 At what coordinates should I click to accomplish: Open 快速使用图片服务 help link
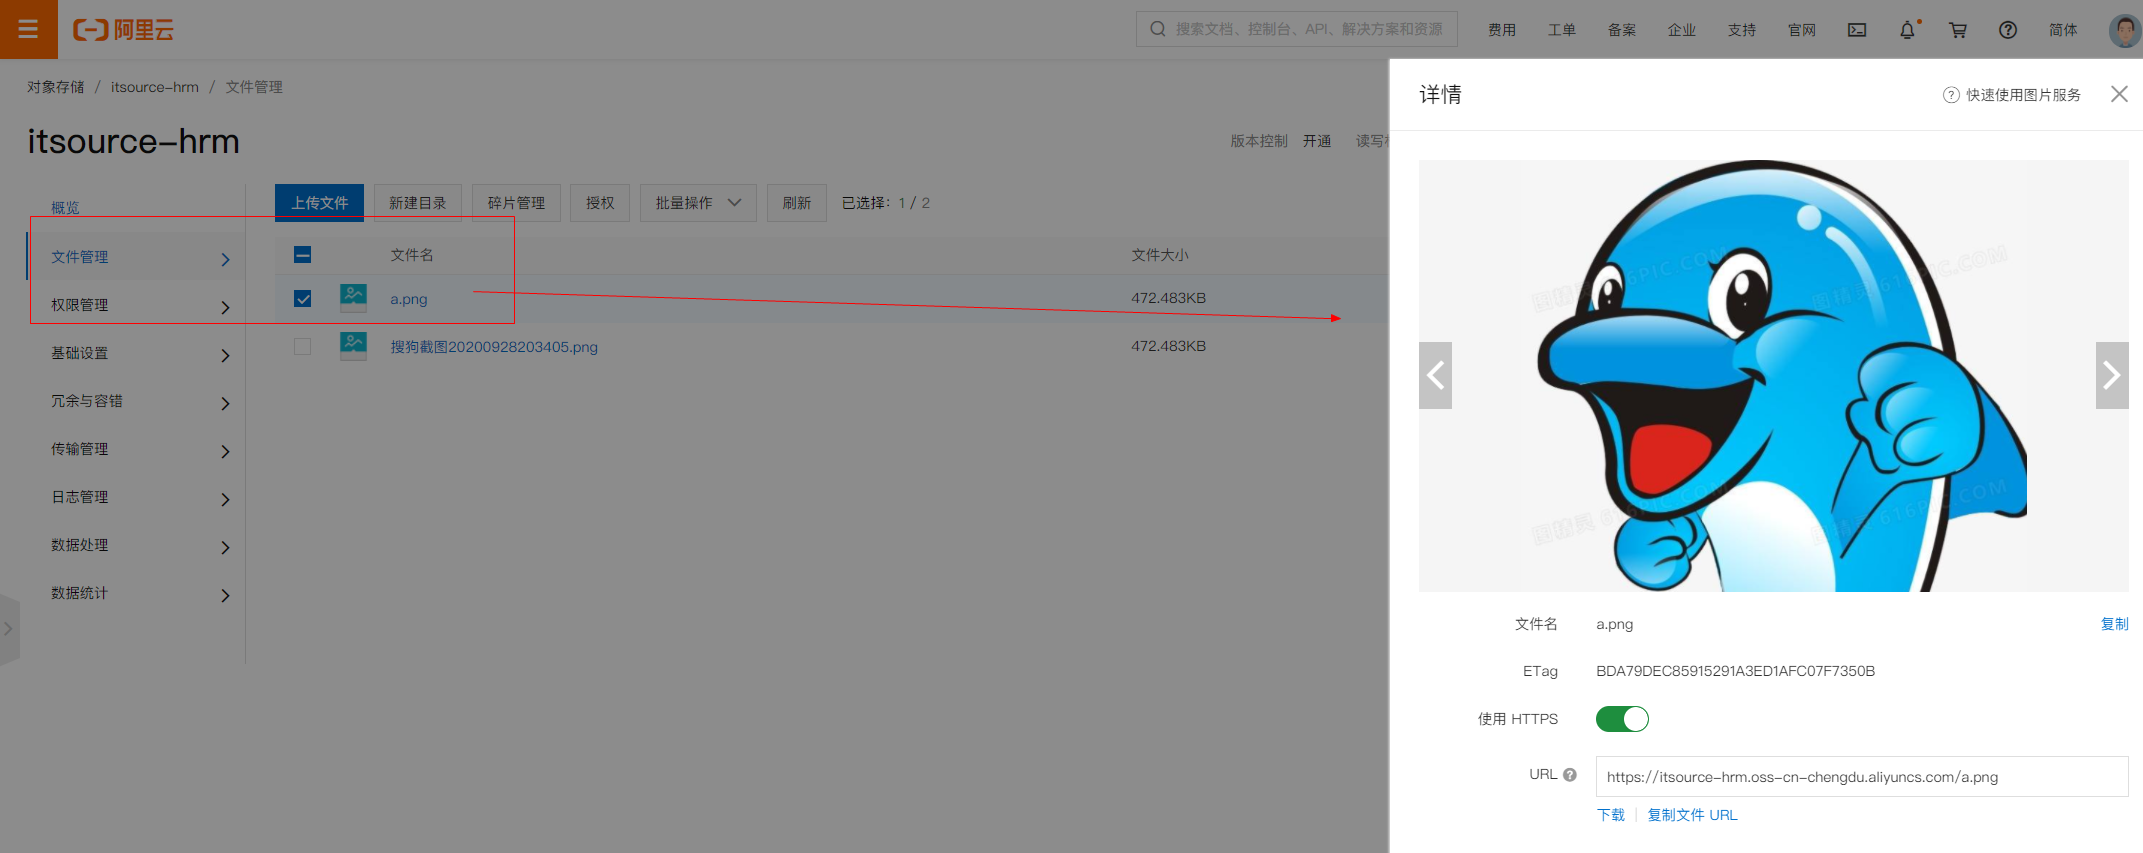pos(2012,95)
